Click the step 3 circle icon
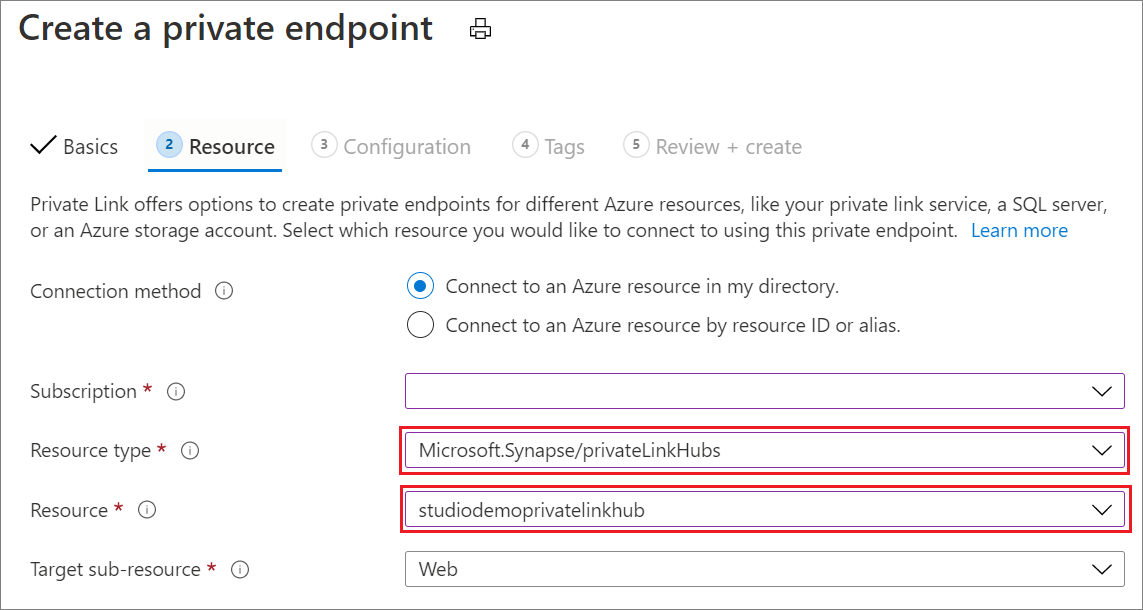The width and height of the screenshot is (1143, 610). [x=323, y=145]
